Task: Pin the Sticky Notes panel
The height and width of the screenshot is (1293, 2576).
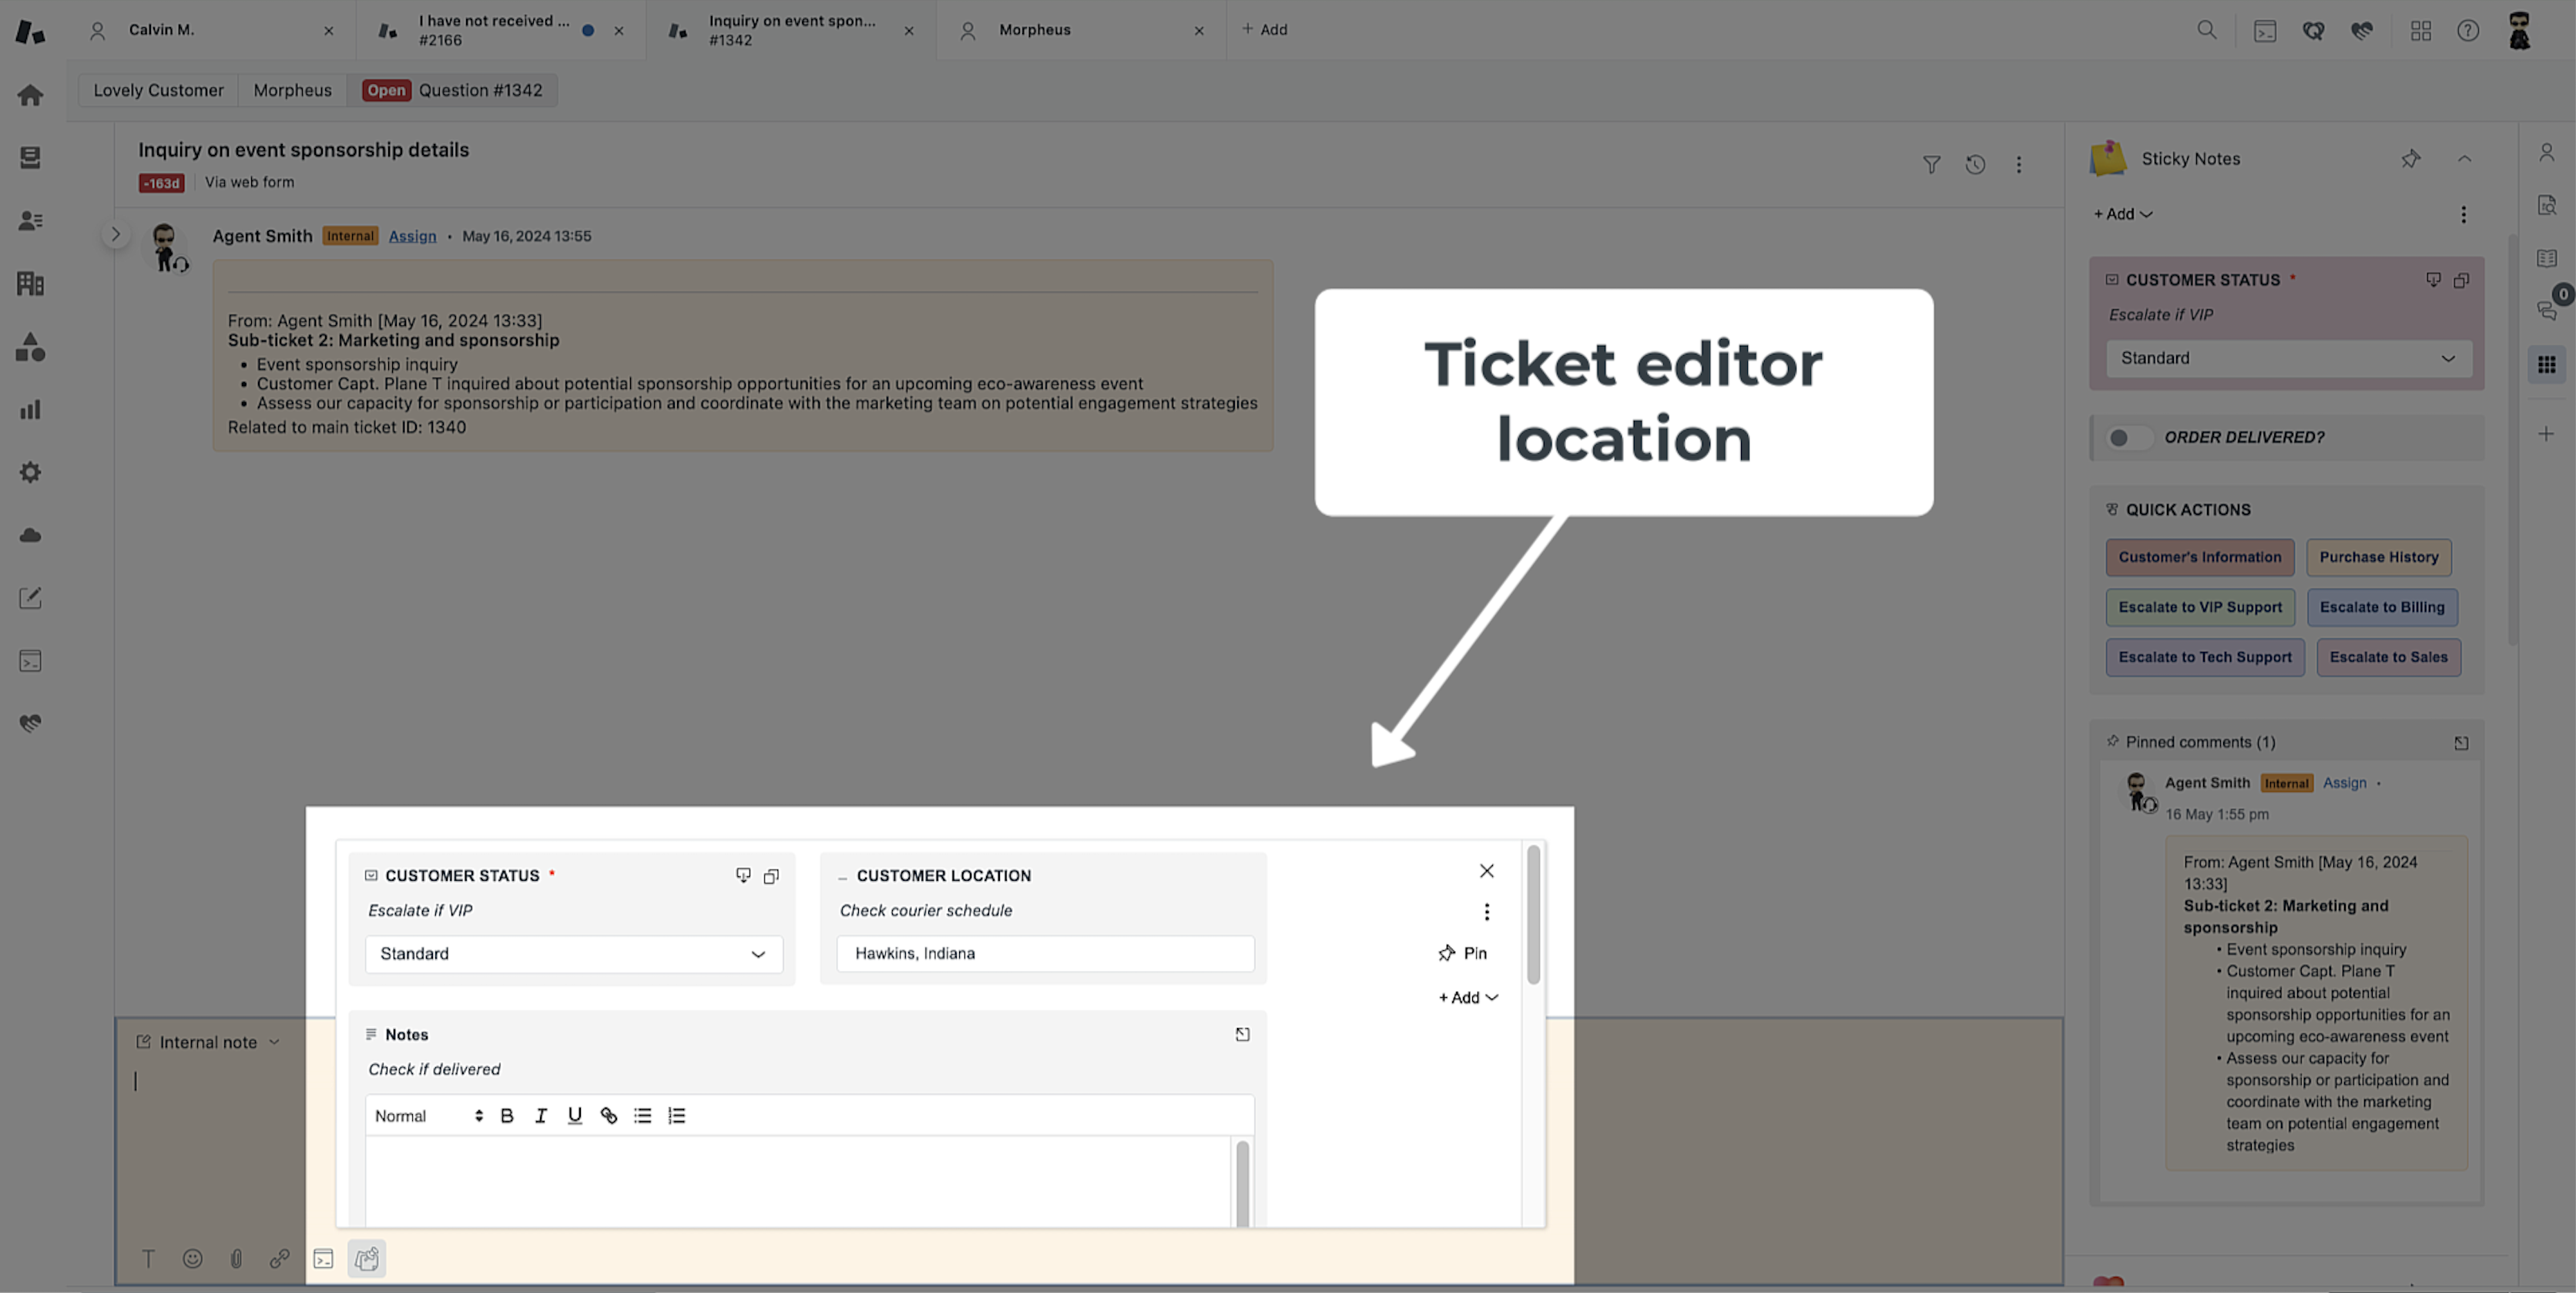Action: (x=2411, y=159)
